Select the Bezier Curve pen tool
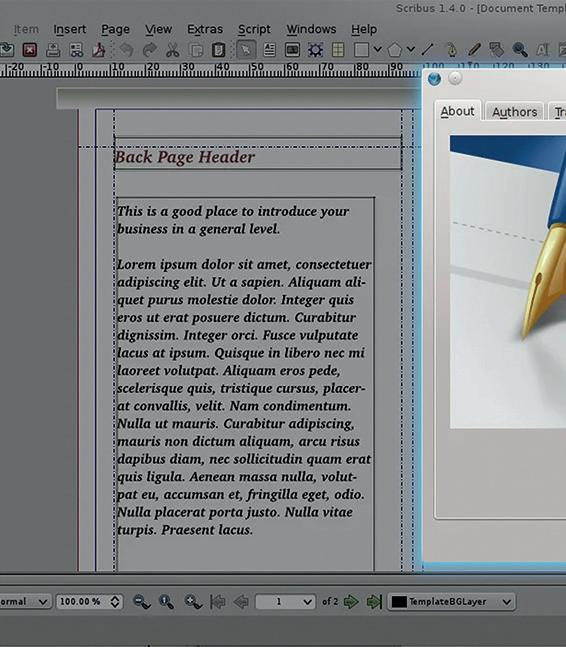This screenshot has height=647, width=566. point(452,50)
